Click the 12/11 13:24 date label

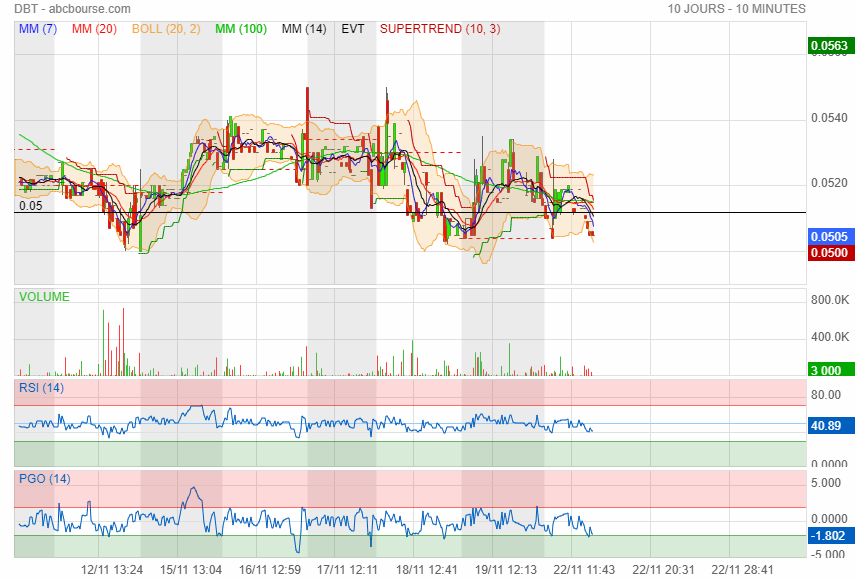112,570
